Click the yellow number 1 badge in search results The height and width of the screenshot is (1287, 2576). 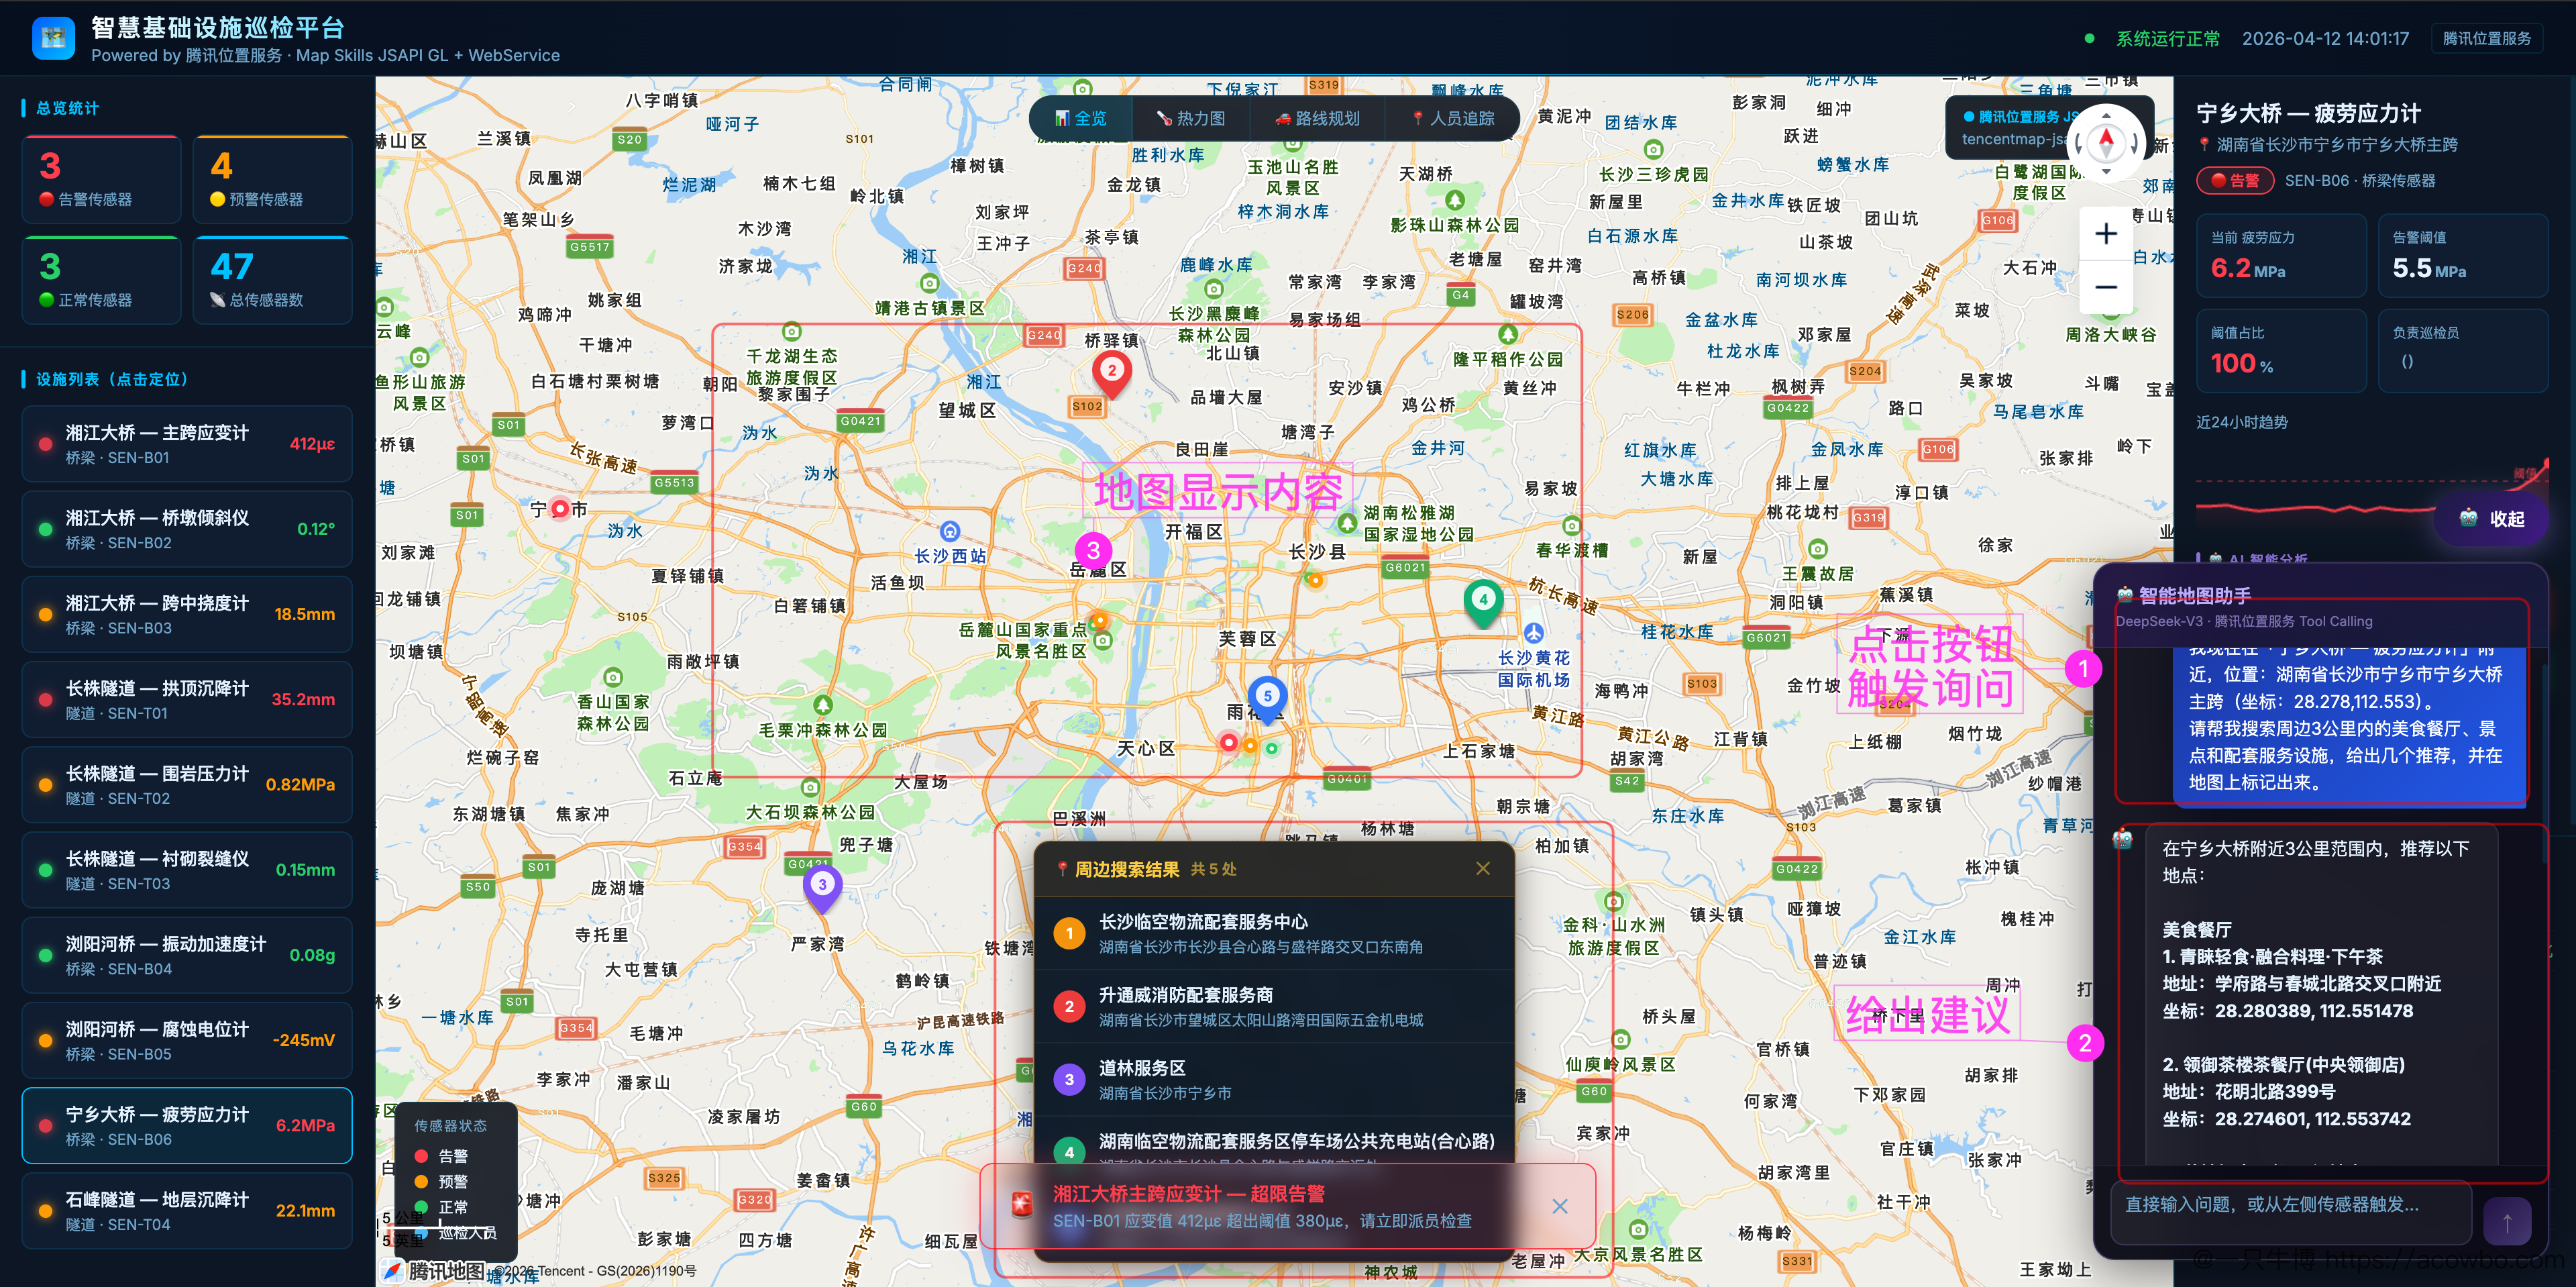1069,933
